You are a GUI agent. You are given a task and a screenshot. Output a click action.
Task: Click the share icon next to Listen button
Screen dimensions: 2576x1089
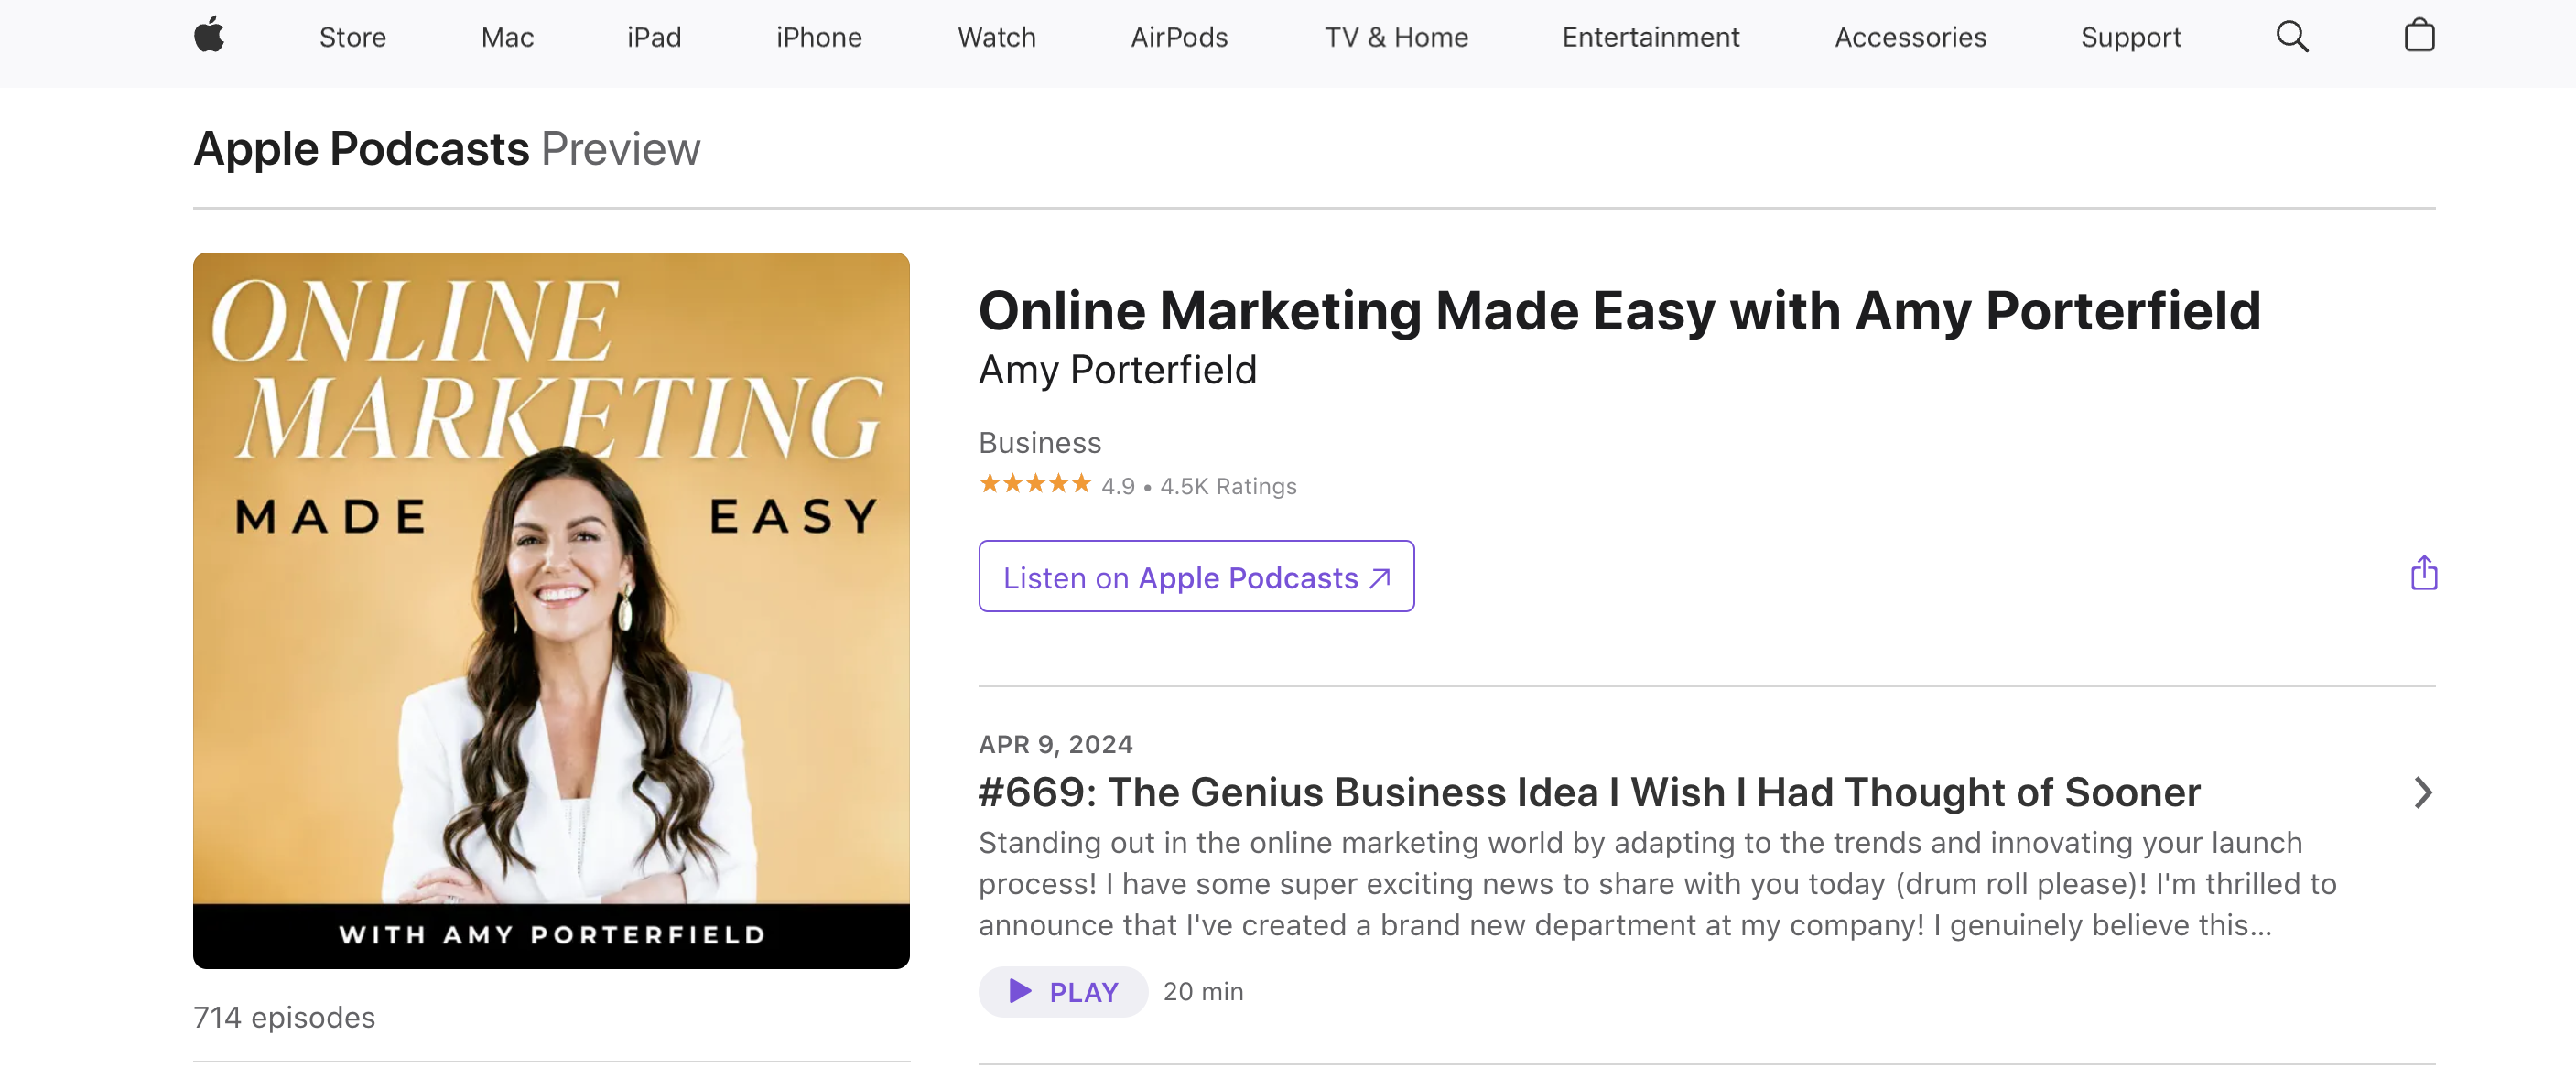coord(2423,573)
